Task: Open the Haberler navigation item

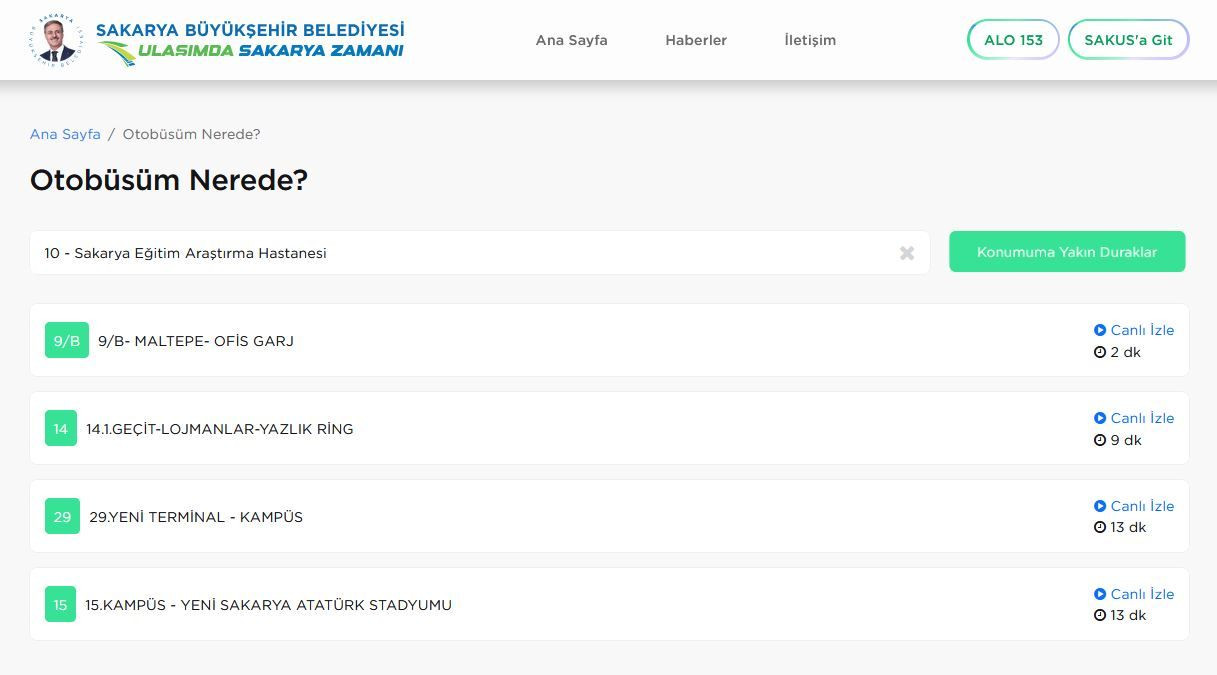Action: [696, 40]
